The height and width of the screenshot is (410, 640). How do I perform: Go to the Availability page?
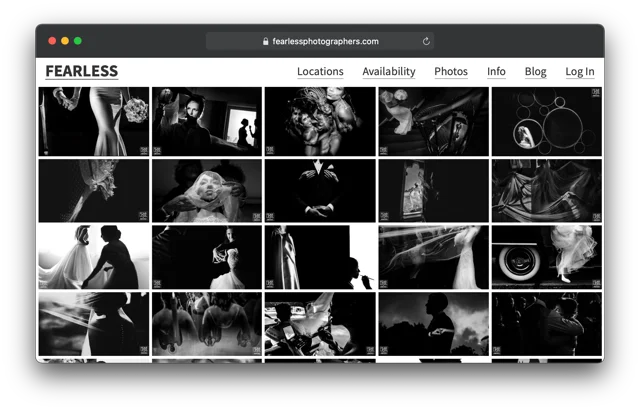coord(389,71)
